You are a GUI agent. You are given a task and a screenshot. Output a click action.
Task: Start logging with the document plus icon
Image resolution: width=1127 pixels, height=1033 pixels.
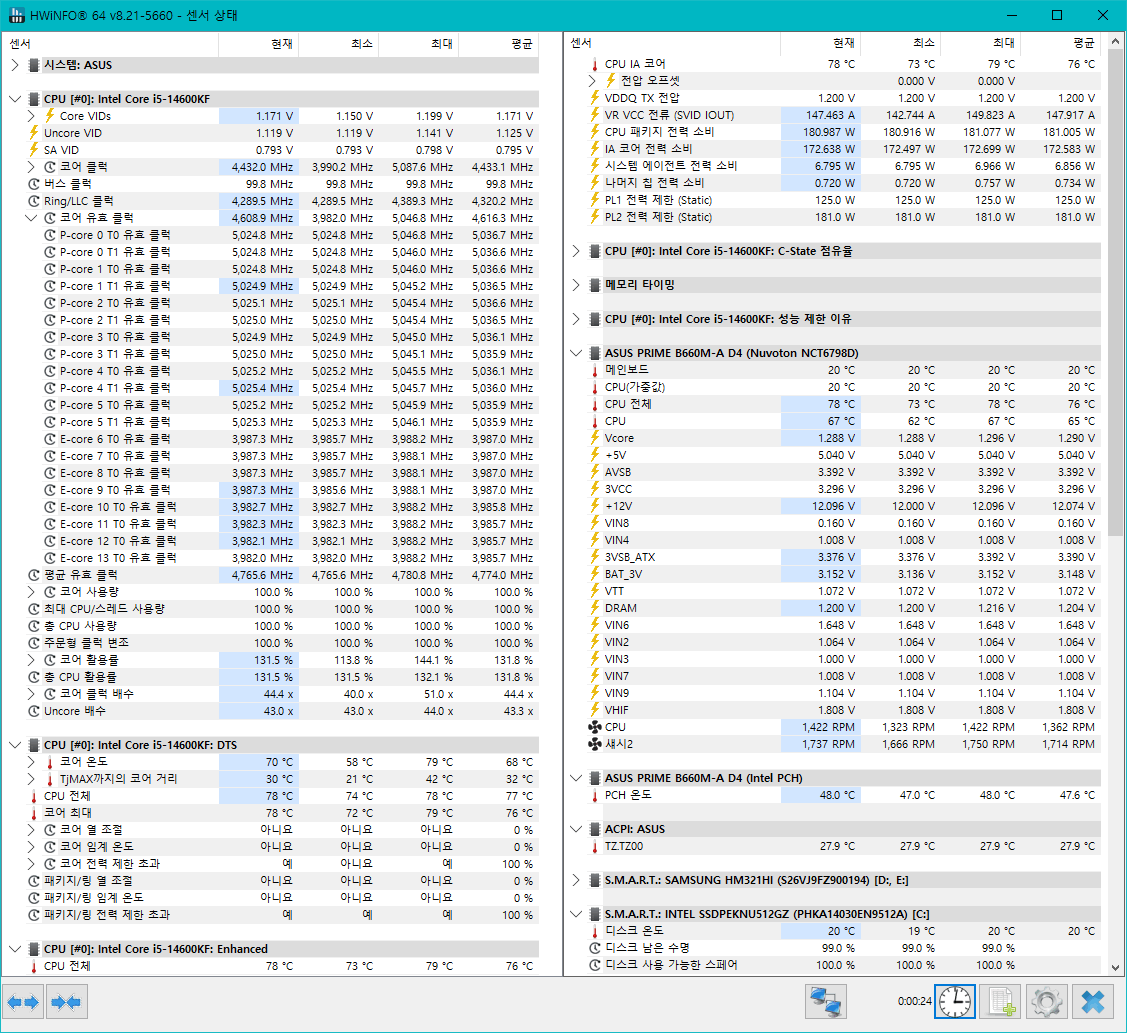pos(1002,1001)
